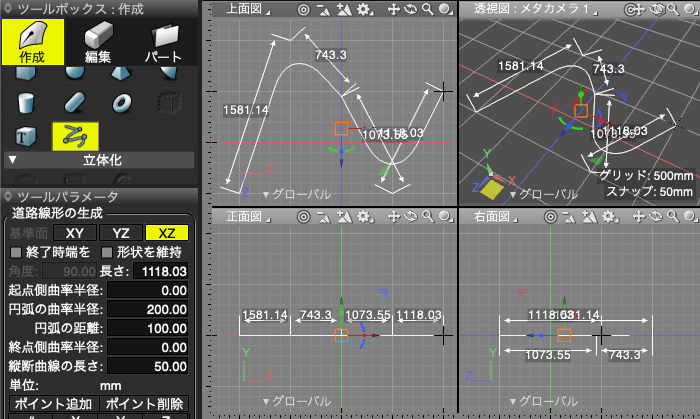Select the 3D text tool

pos(27,136)
